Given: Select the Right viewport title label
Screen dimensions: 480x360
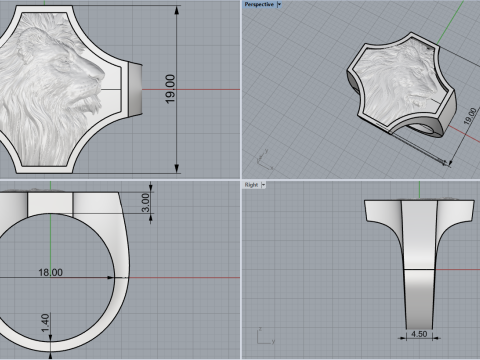Looking at the screenshot, I should 251,185.
